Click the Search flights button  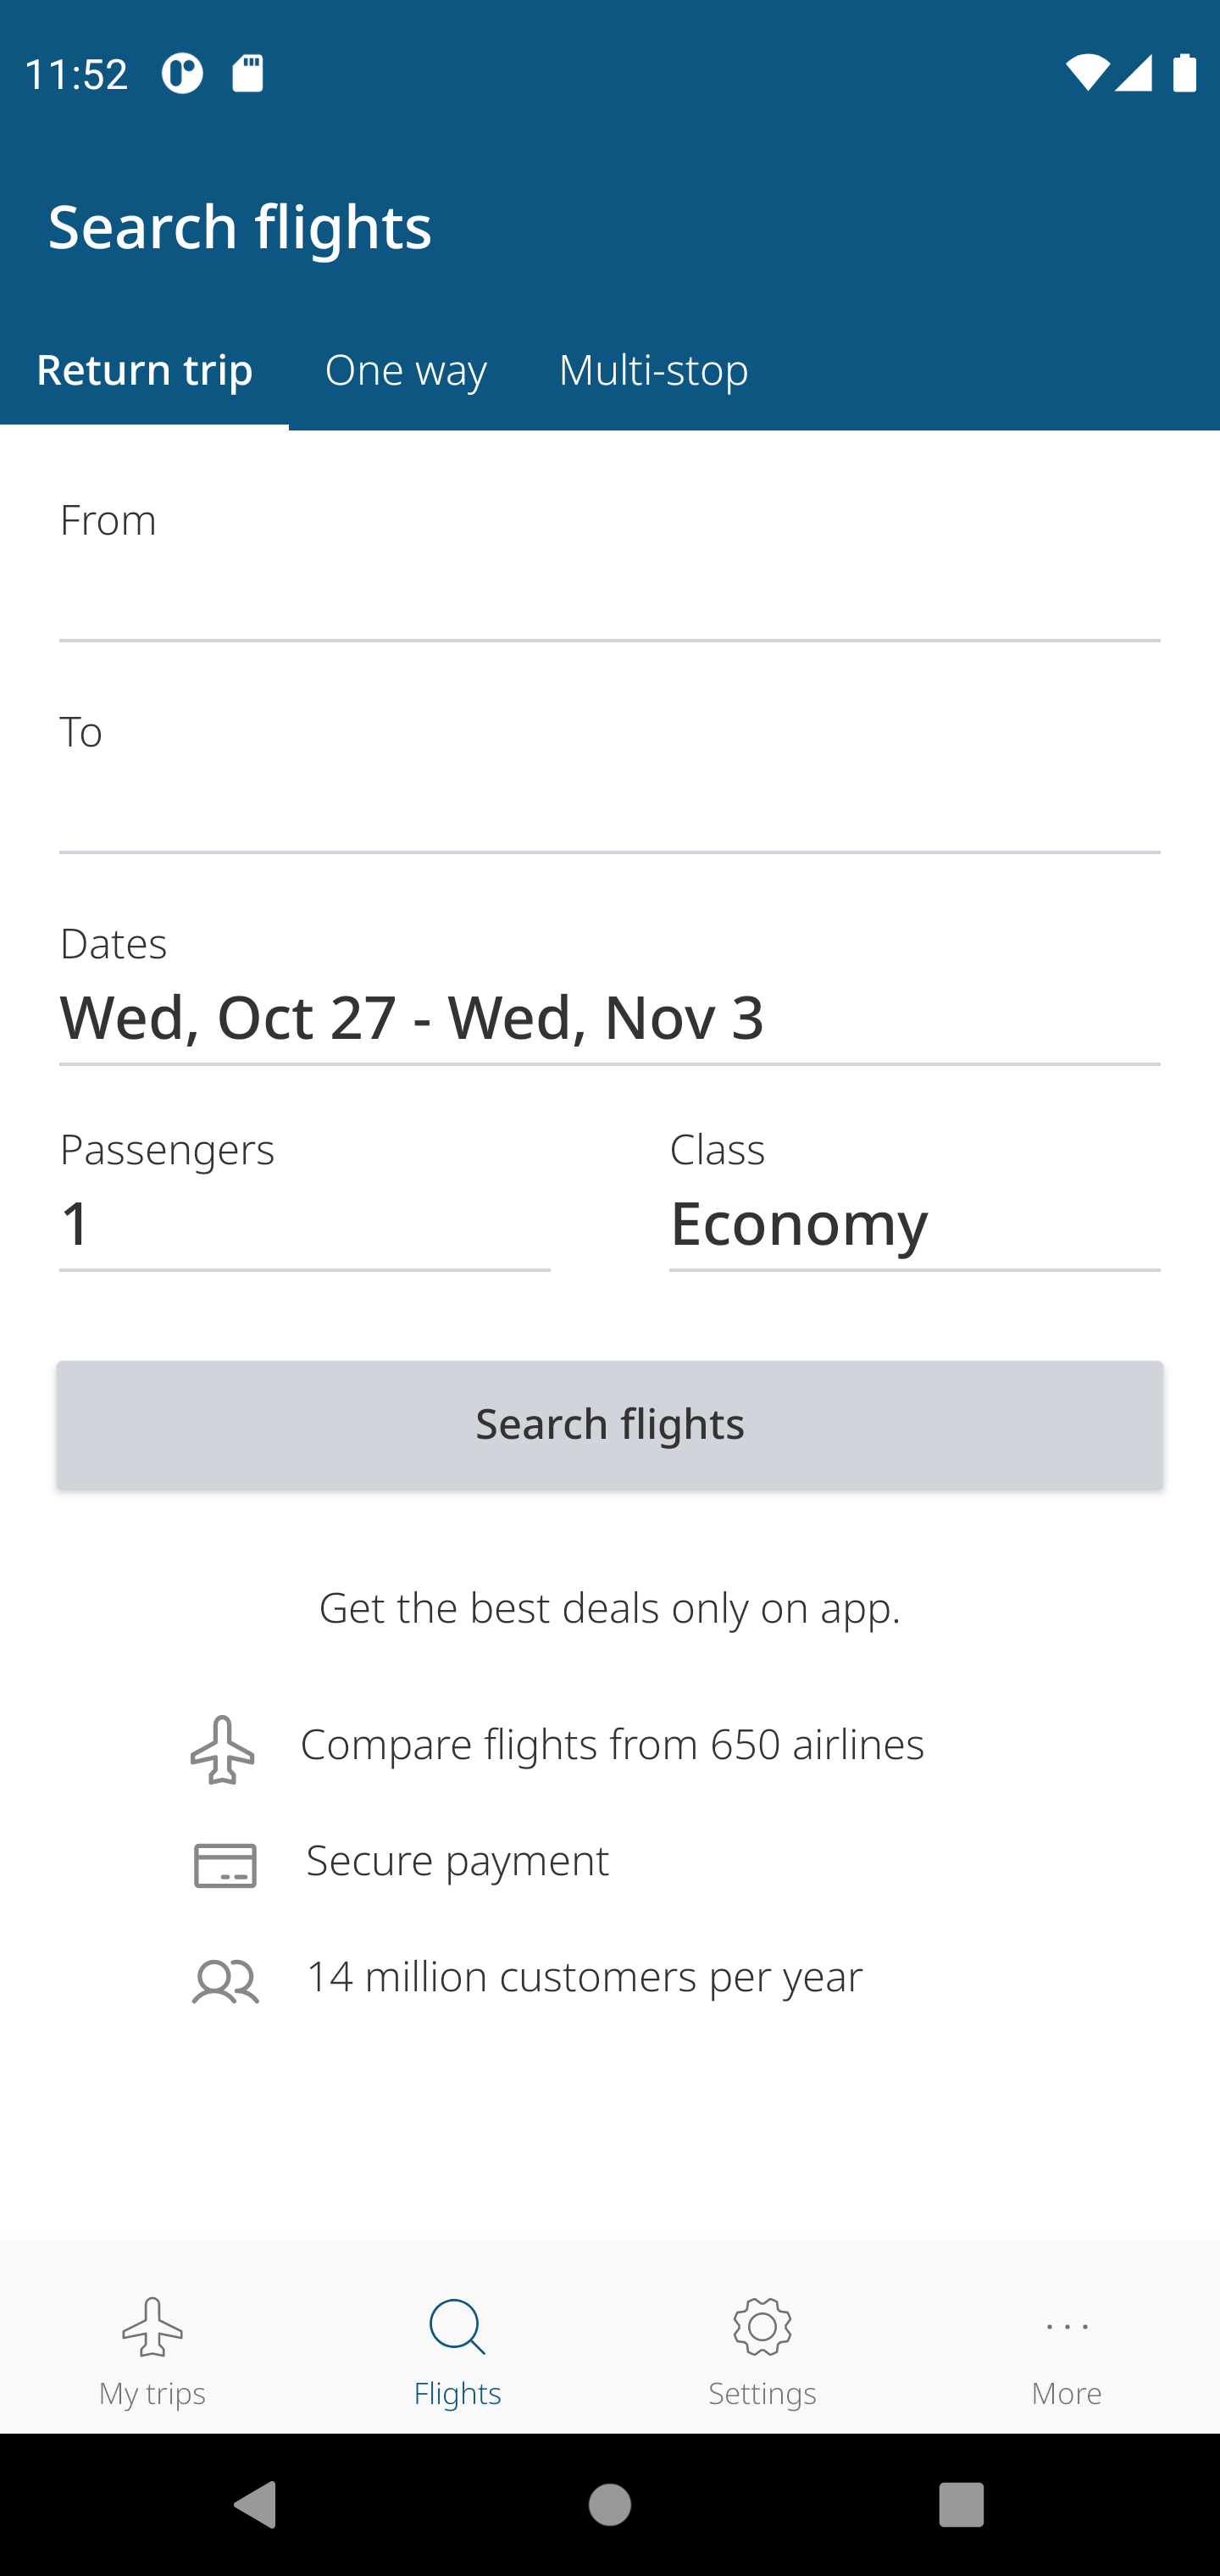tap(610, 1424)
